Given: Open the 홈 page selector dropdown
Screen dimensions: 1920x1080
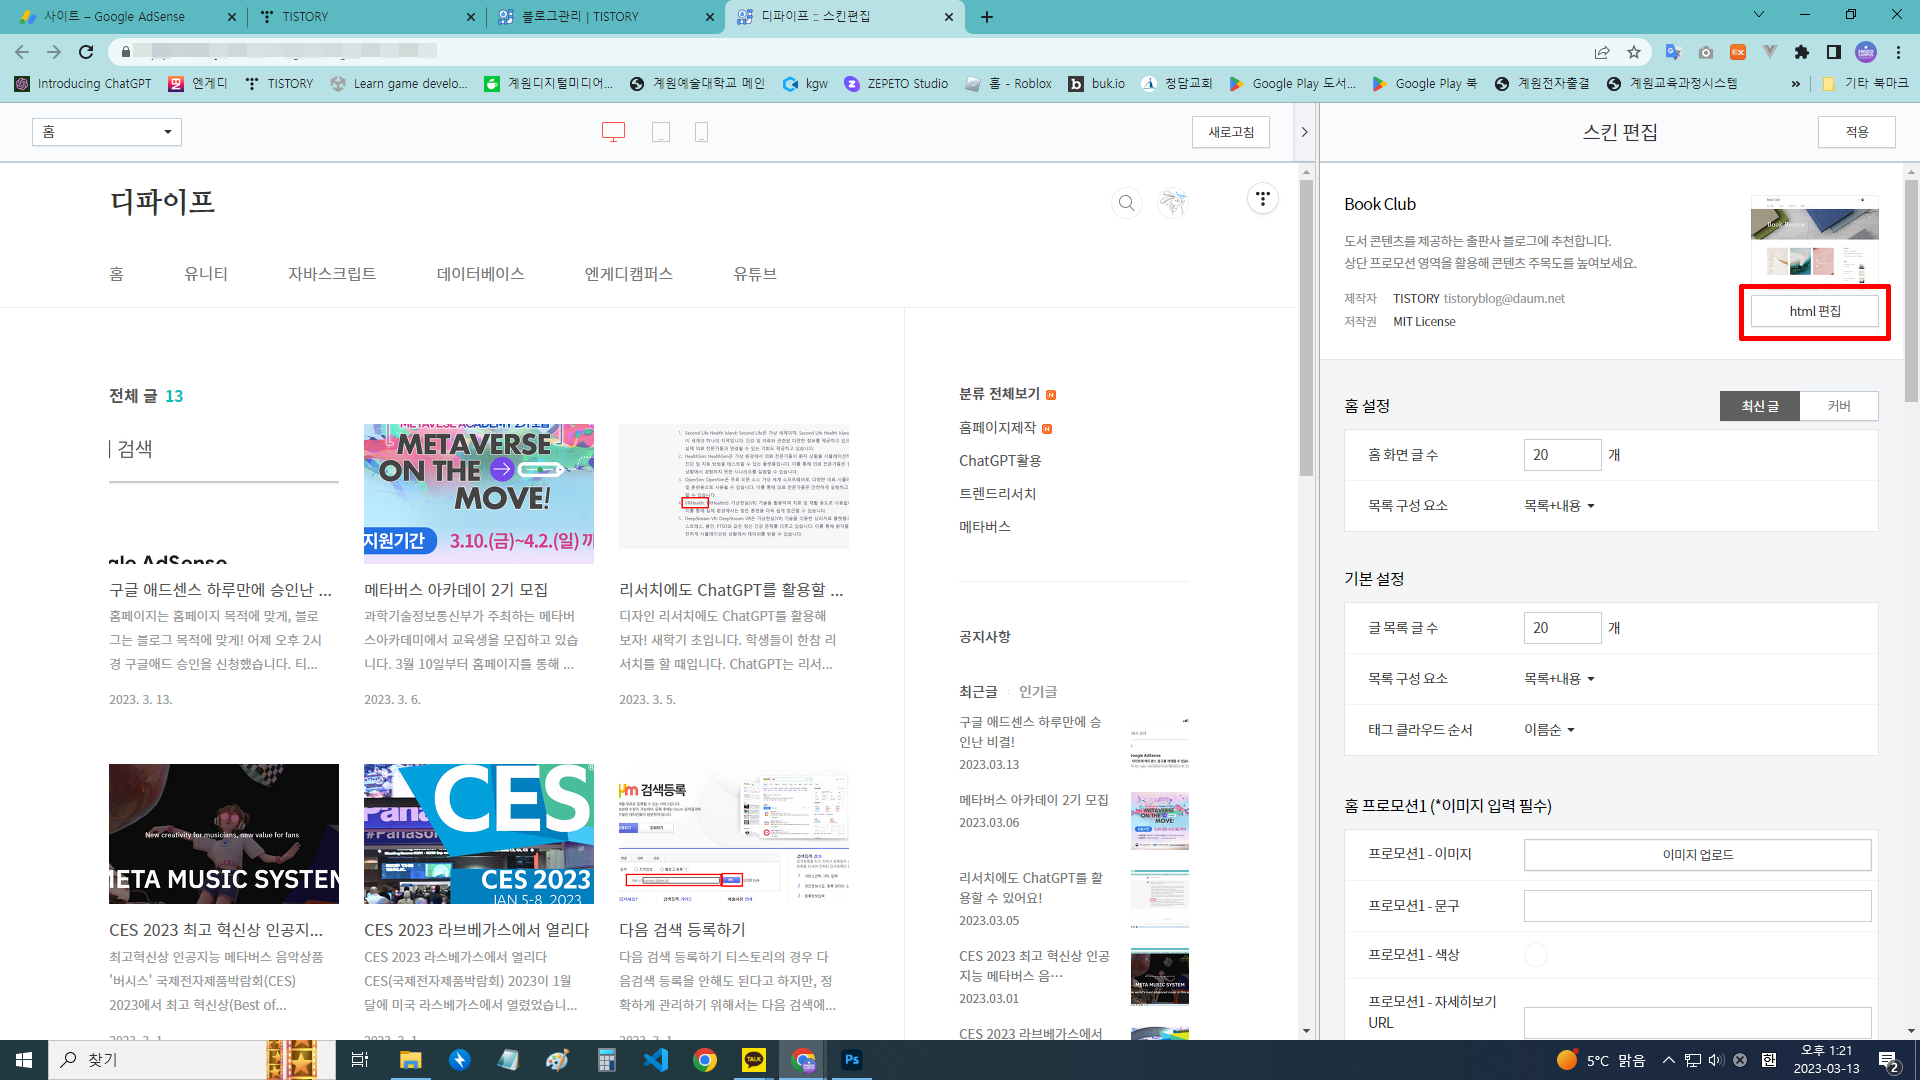Looking at the screenshot, I should 107,132.
